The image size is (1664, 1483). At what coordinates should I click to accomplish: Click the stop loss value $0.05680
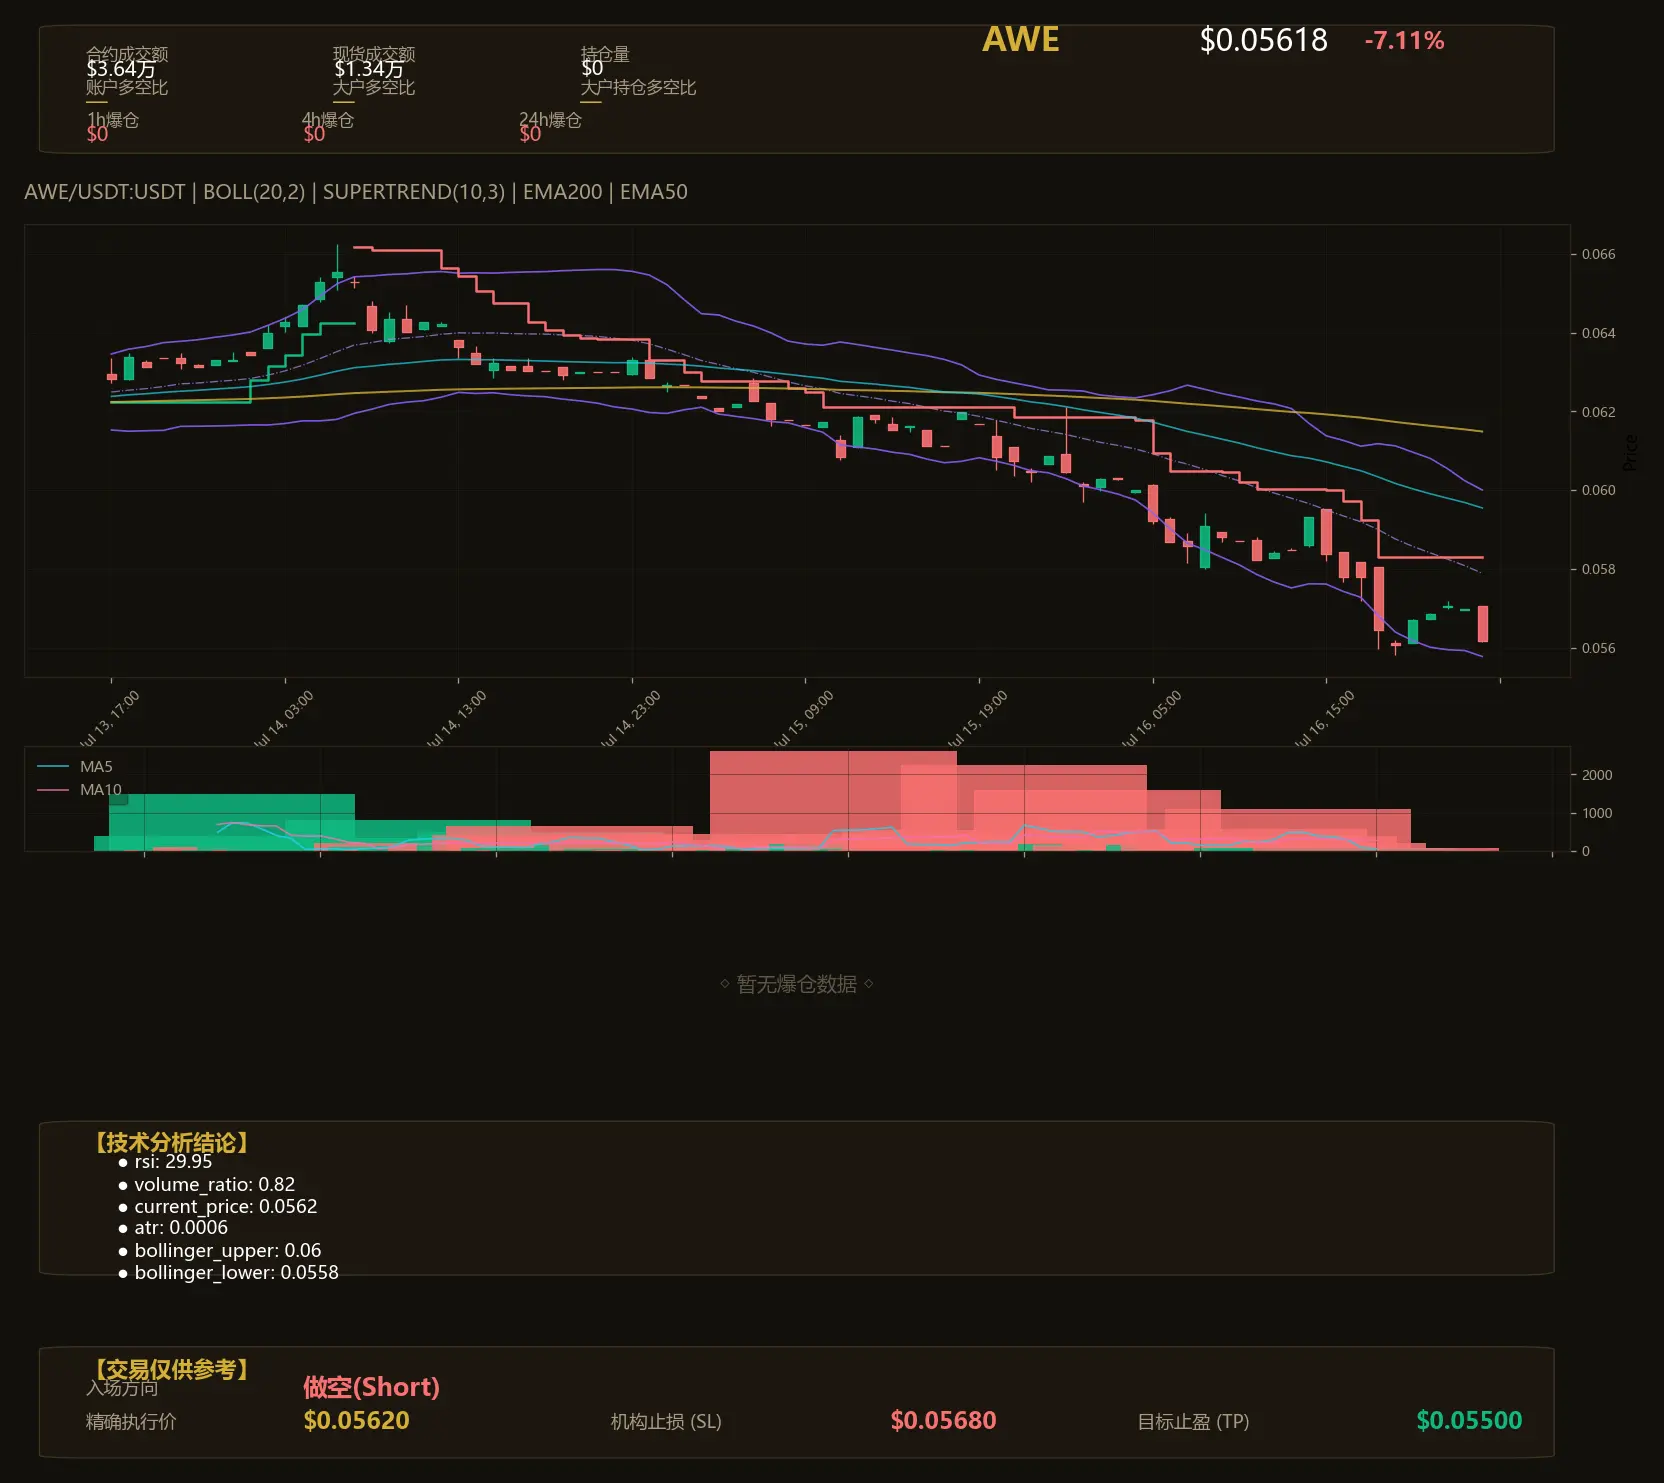tap(944, 1421)
